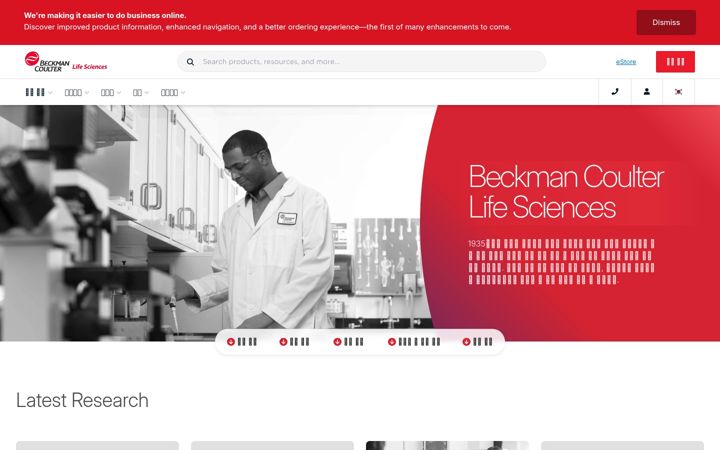This screenshot has height=450, width=720.
Task: Click the banner text 'We're making it easier to do business online.'
Action: tap(105, 15)
